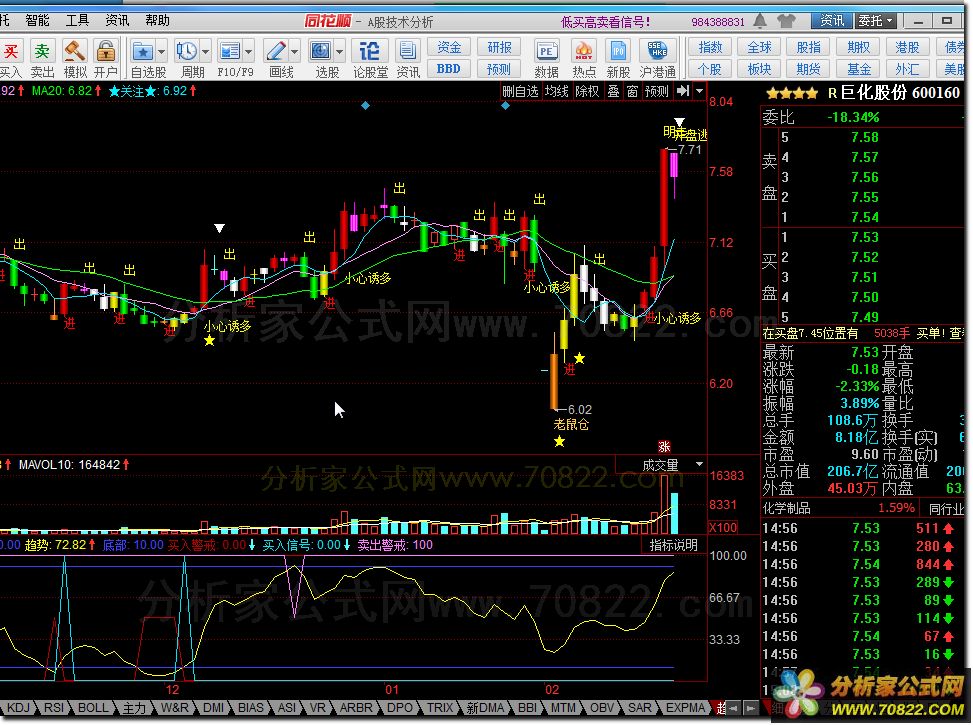Click the 全球 global markets button

pos(760,47)
